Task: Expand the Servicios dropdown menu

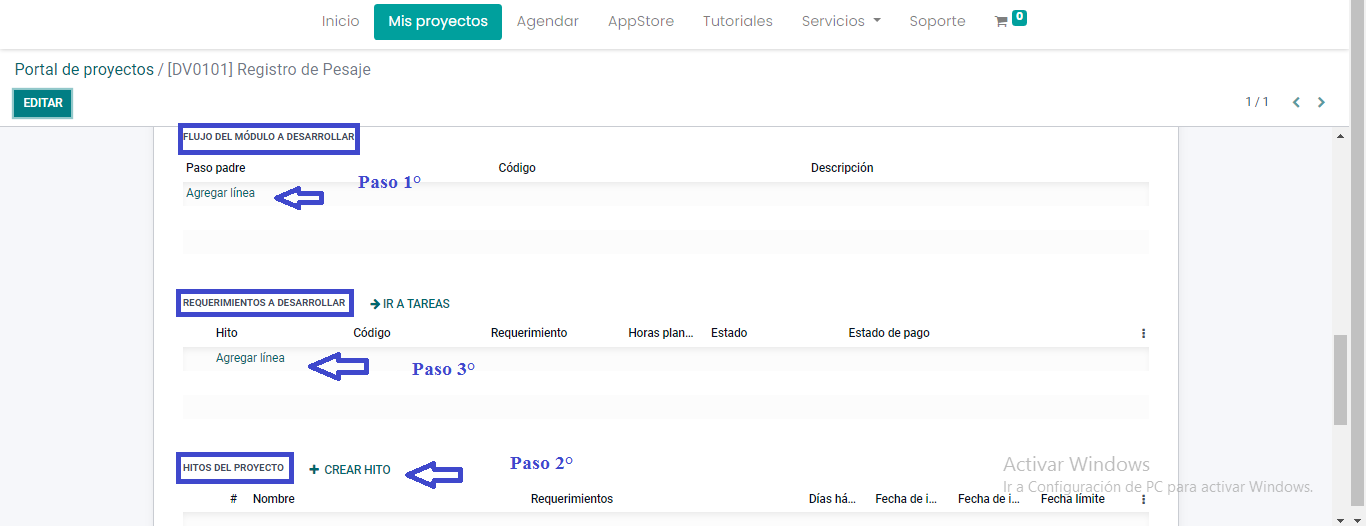Action: coord(841,21)
